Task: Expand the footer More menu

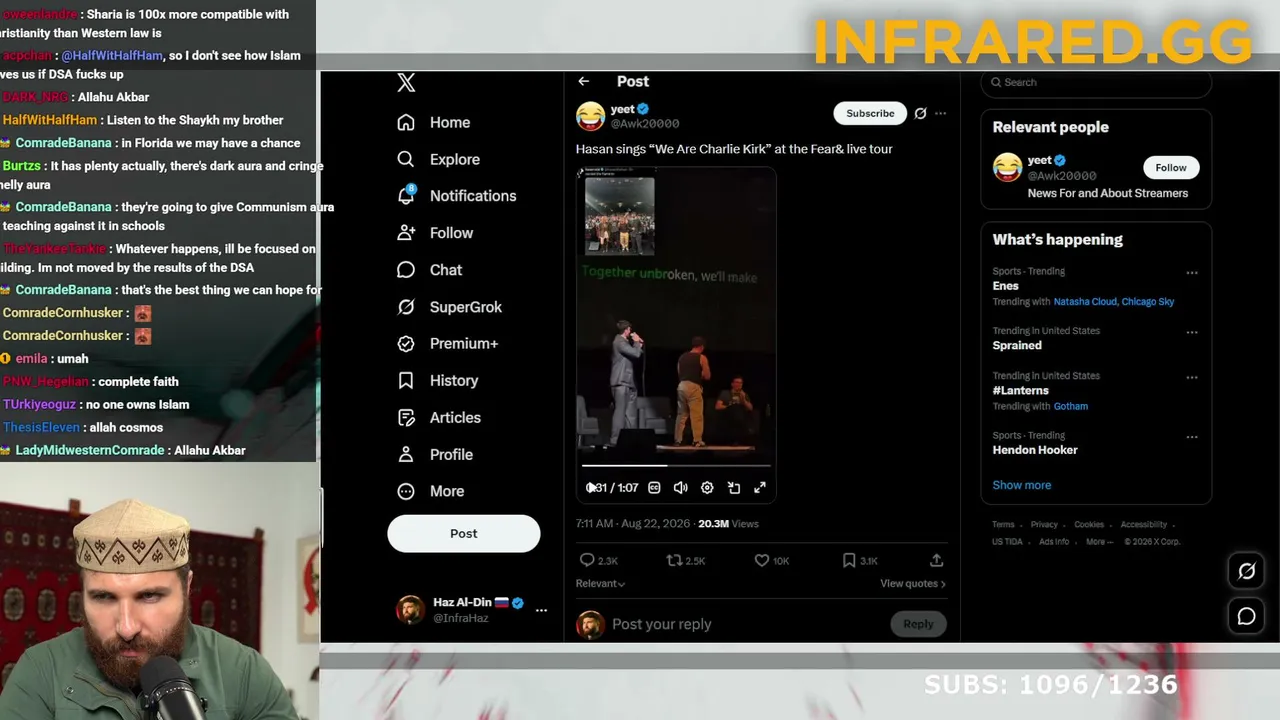Action: [x=1098, y=542]
